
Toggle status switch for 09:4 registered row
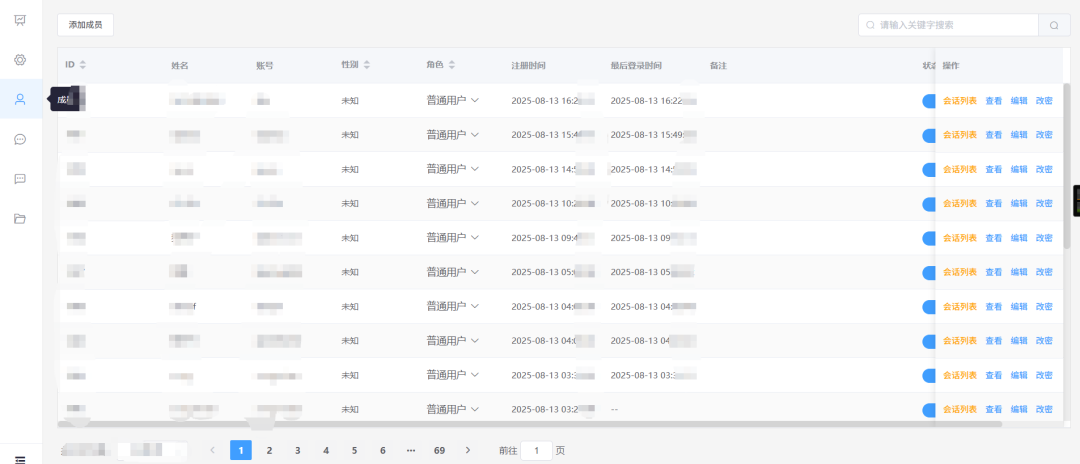[928, 238]
